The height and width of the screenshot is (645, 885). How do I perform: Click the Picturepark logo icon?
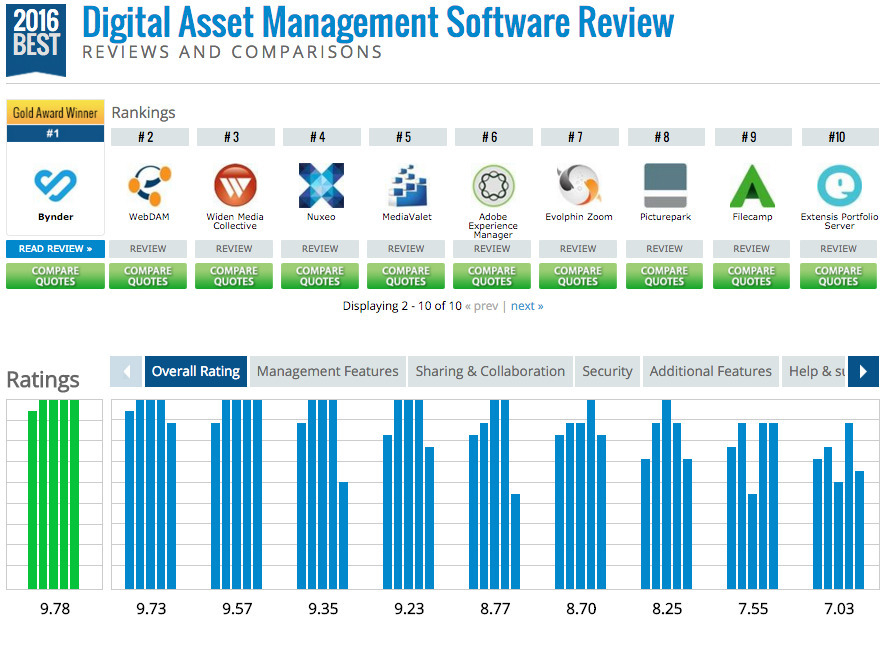(x=665, y=185)
